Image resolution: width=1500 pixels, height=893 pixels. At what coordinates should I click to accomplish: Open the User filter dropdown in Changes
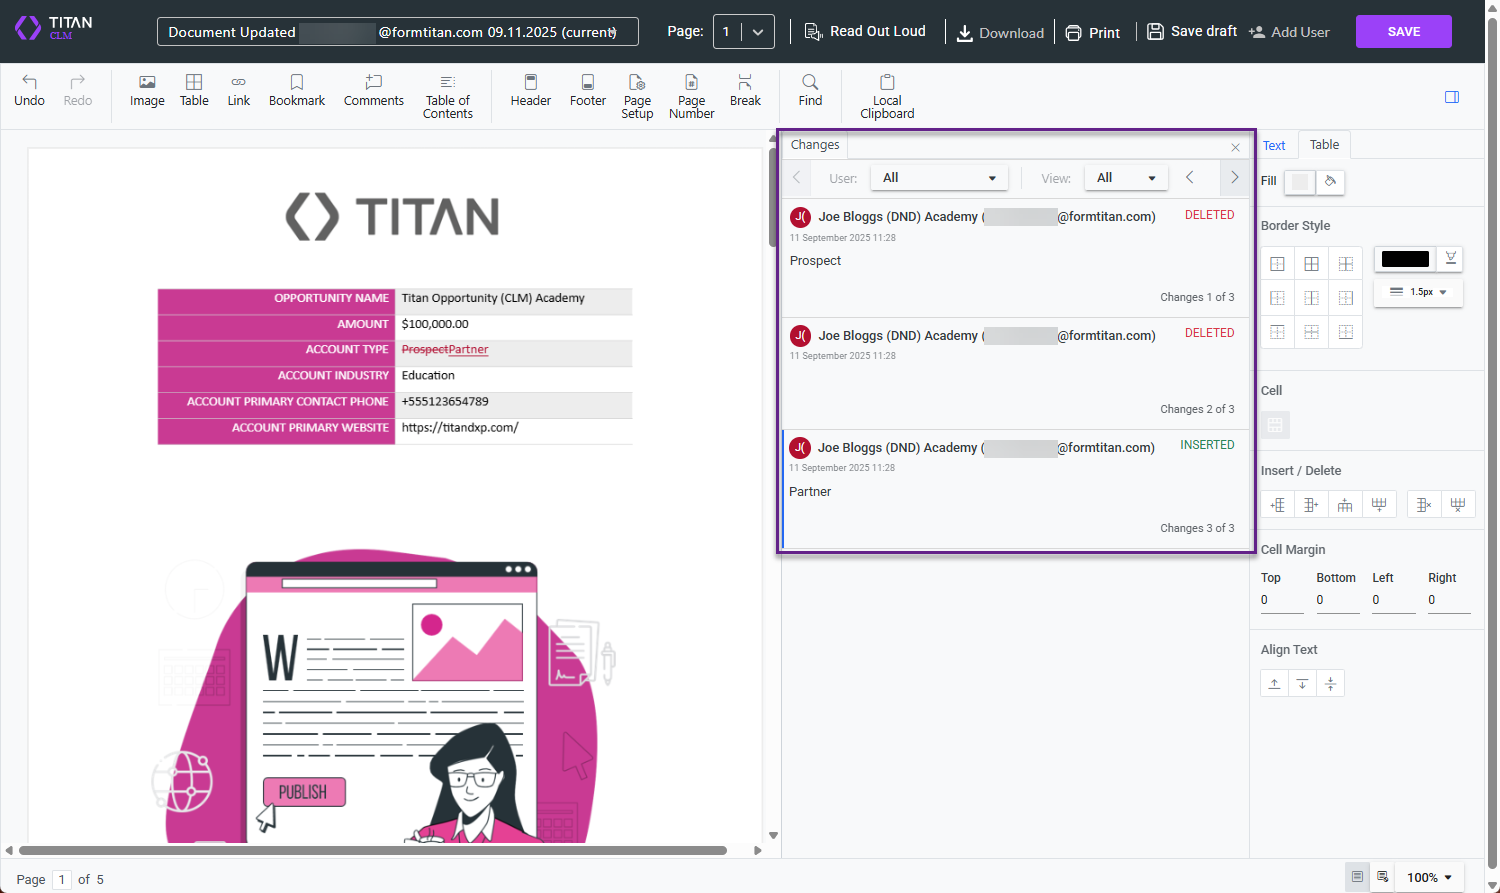pyautogui.click(x=938, y=177)
